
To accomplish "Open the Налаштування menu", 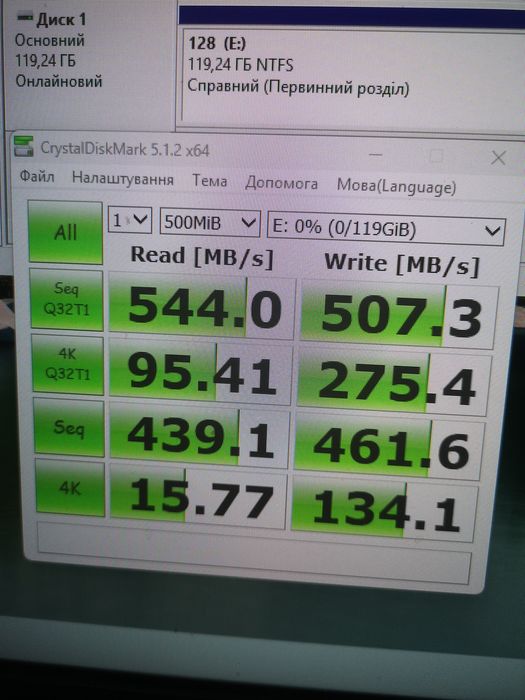I will [x=123, y=179].
